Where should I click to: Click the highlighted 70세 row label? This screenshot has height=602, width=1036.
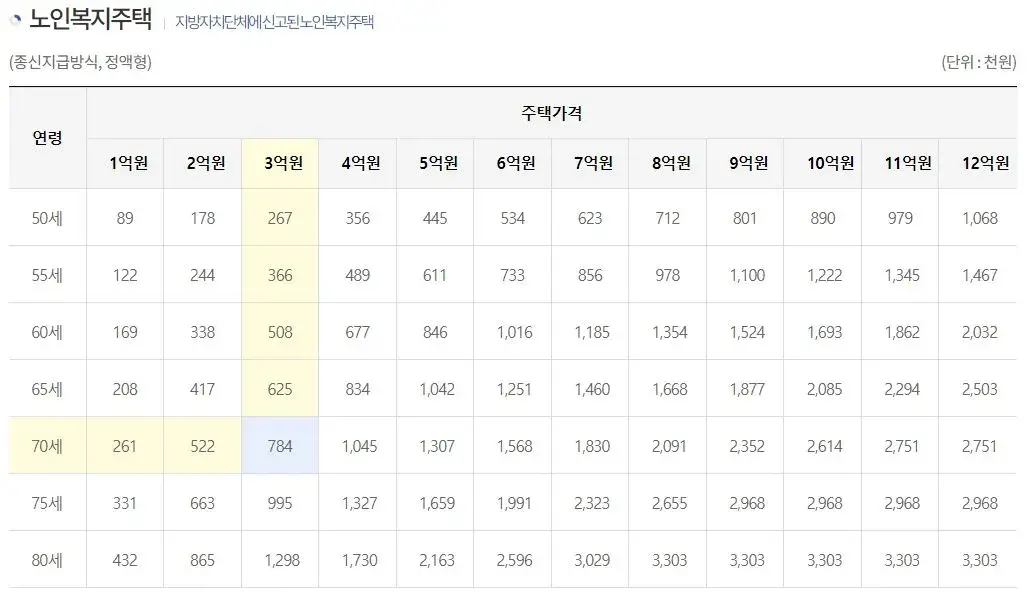(46, 445)
